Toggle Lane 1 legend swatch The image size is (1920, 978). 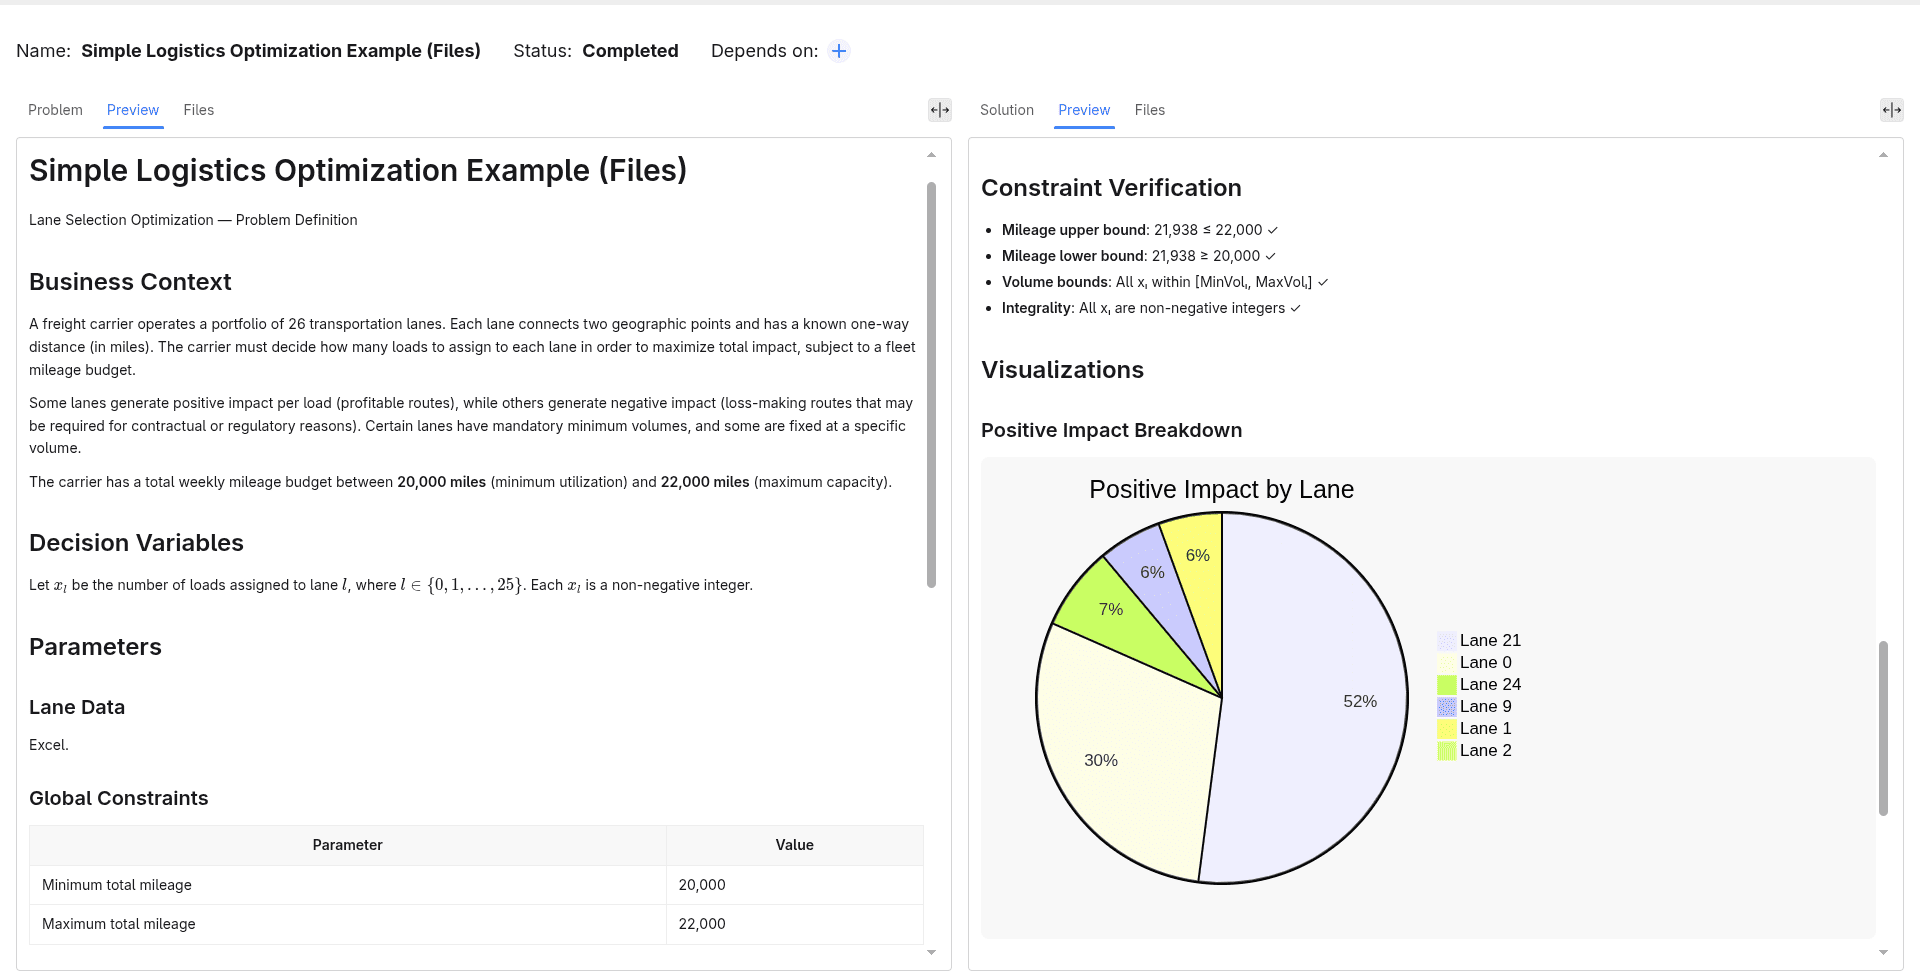[x=1447, y=729]
